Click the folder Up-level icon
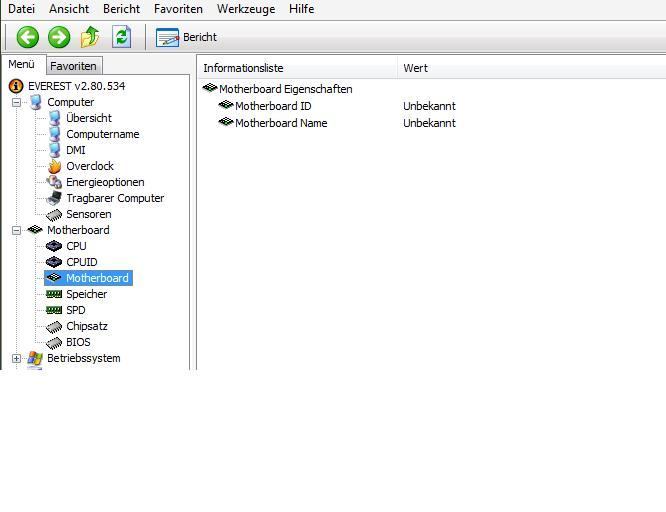This screenshot has height=512, width=666. pos(90,37)
